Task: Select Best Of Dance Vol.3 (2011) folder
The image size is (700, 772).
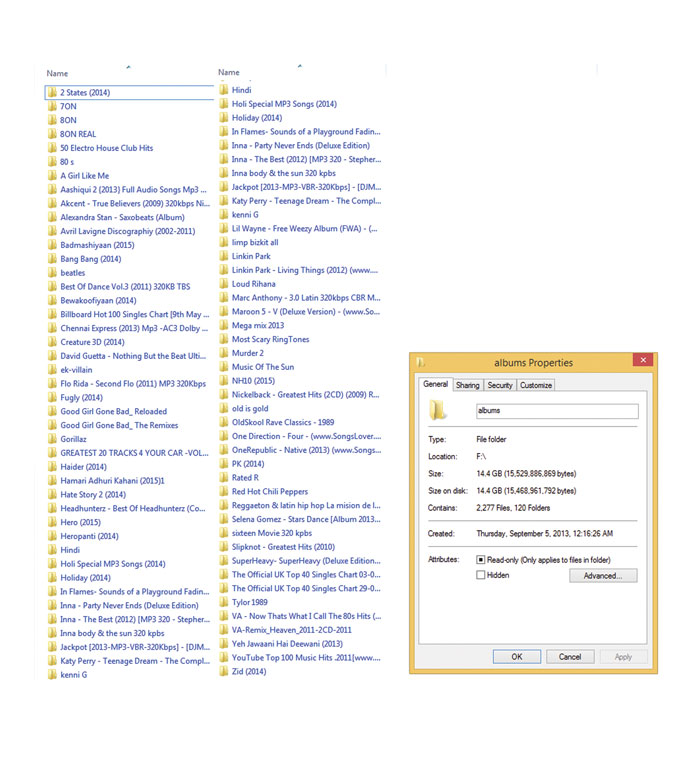Action: pyautogui.click(x=125, y=287)
